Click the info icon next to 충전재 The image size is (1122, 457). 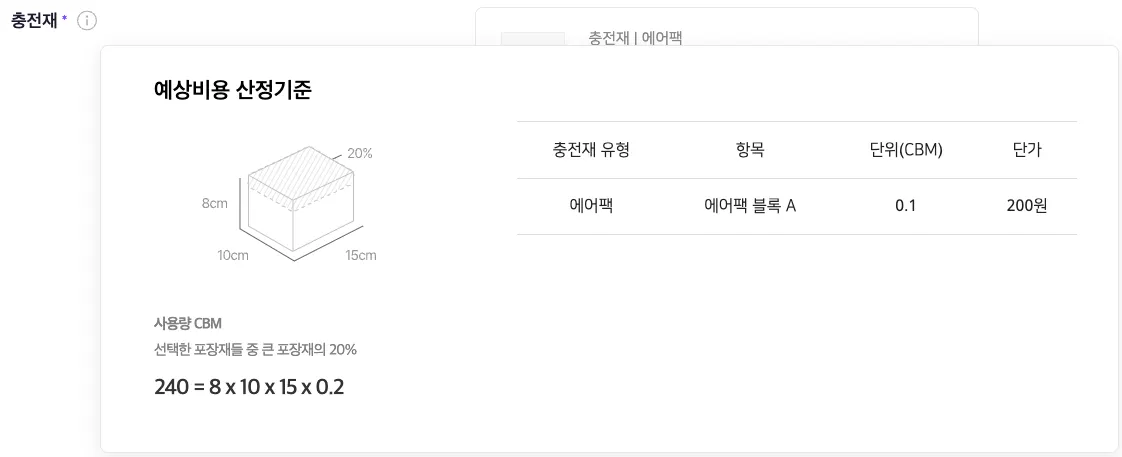pyautogui.click(x=88, y=21)
